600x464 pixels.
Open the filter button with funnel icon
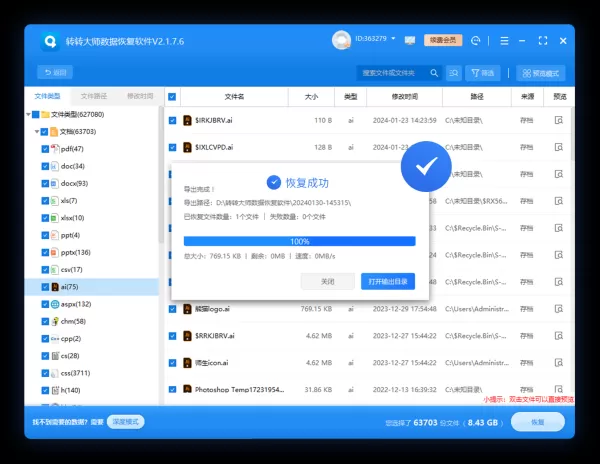[x=483, y=73]
